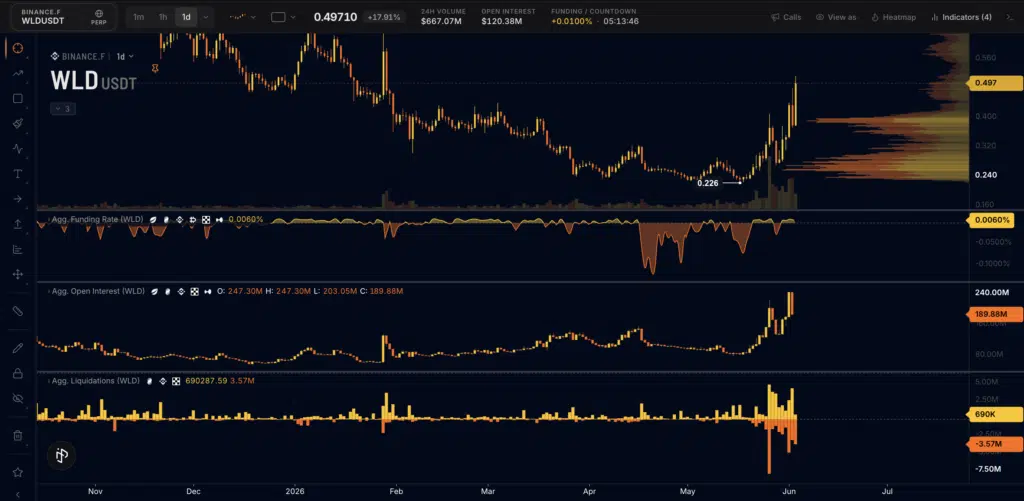Select the trend line drawing tool

pyautogui.click(x=18, y=73)
